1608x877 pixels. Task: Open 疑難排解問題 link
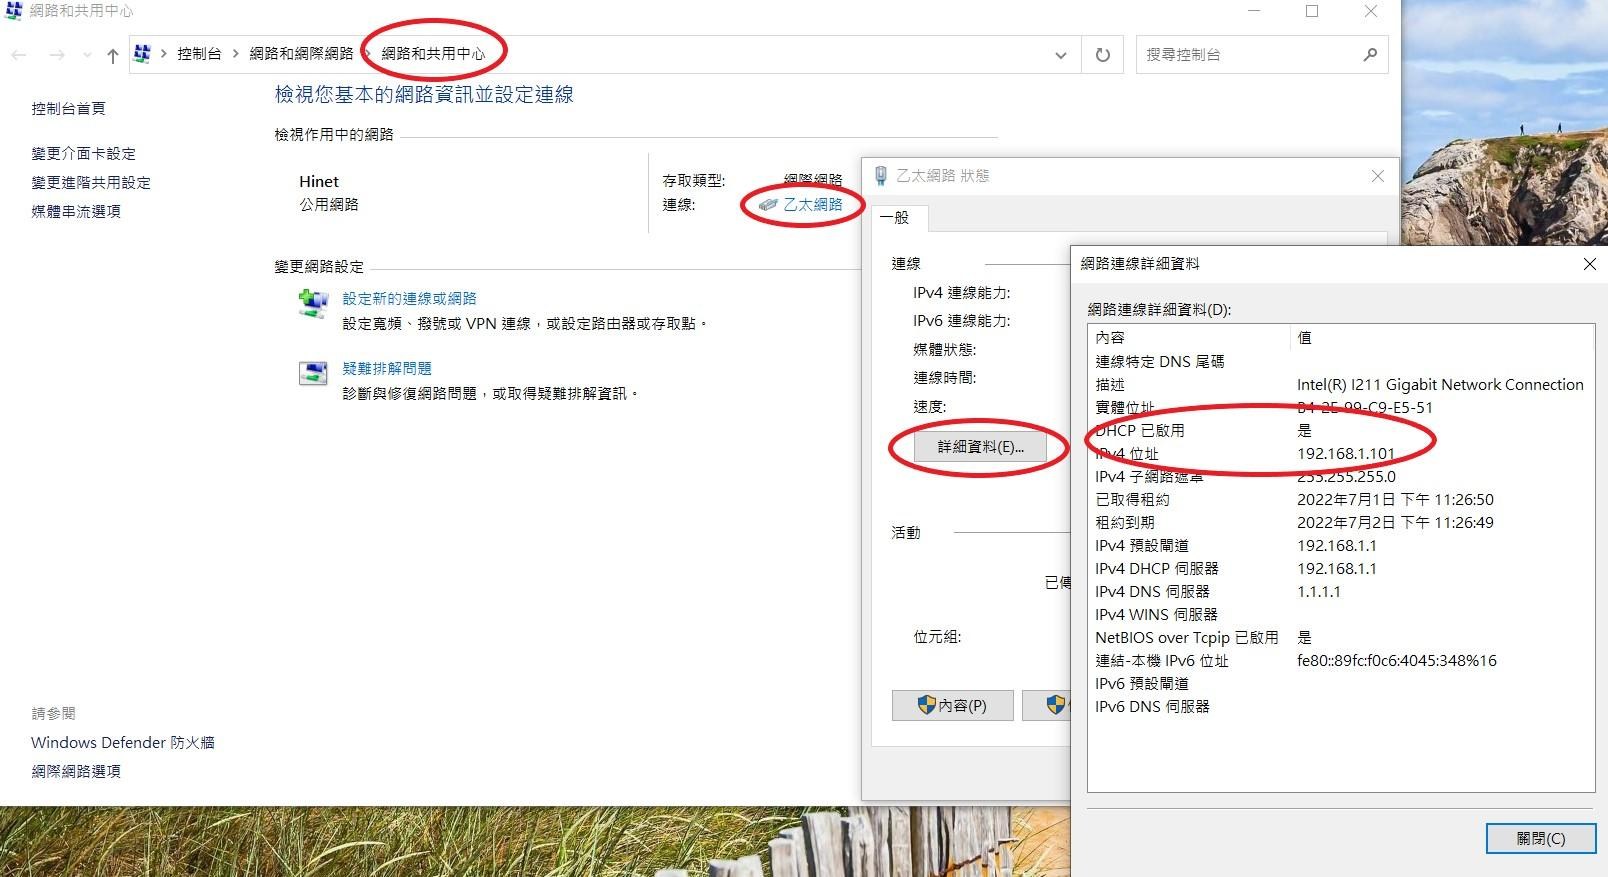(387, 368)
